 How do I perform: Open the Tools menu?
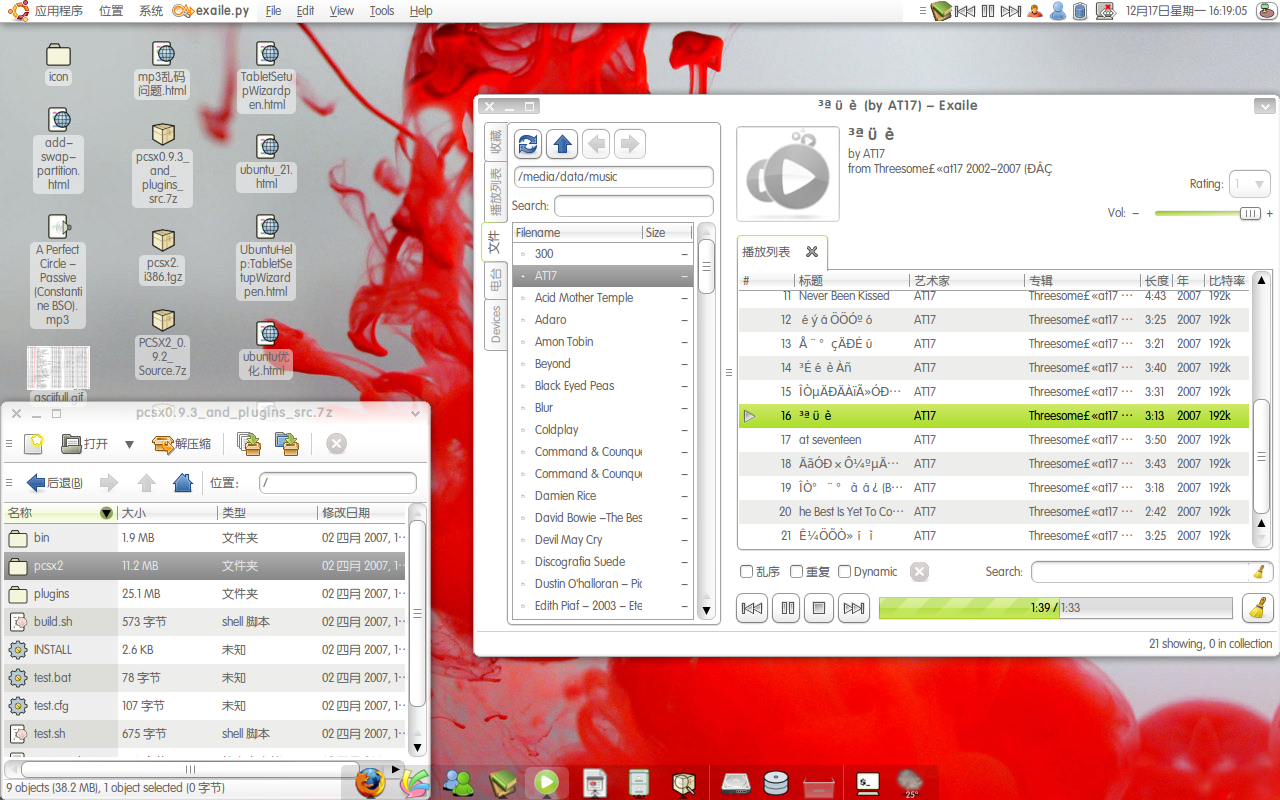382,11
